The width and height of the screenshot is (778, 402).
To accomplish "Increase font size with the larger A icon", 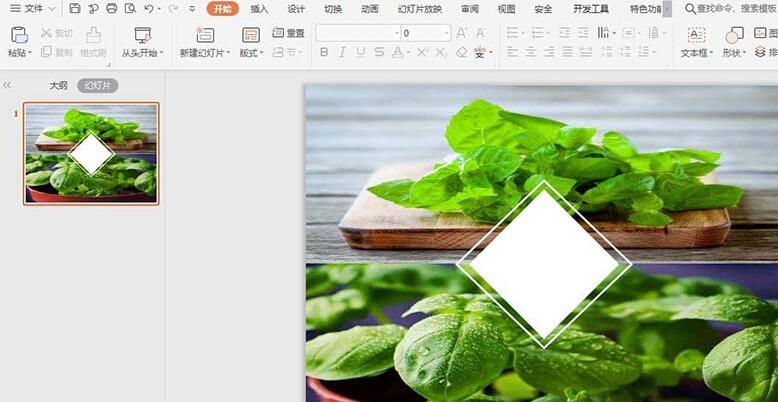I will coord(461,33).
